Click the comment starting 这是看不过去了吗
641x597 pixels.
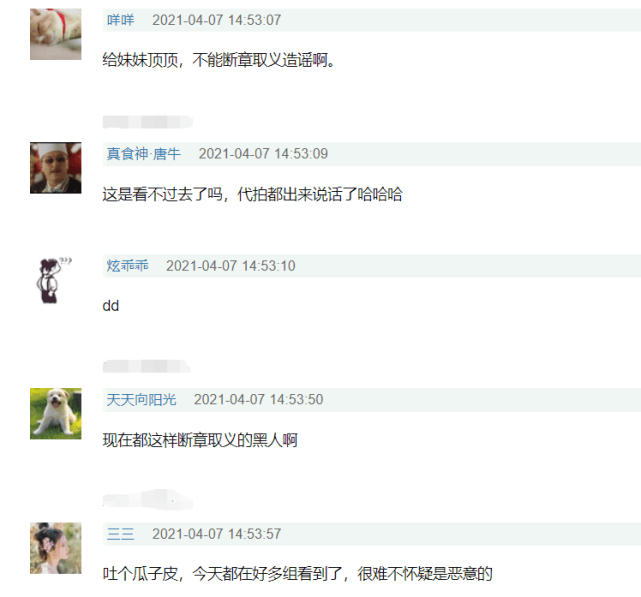252,194
